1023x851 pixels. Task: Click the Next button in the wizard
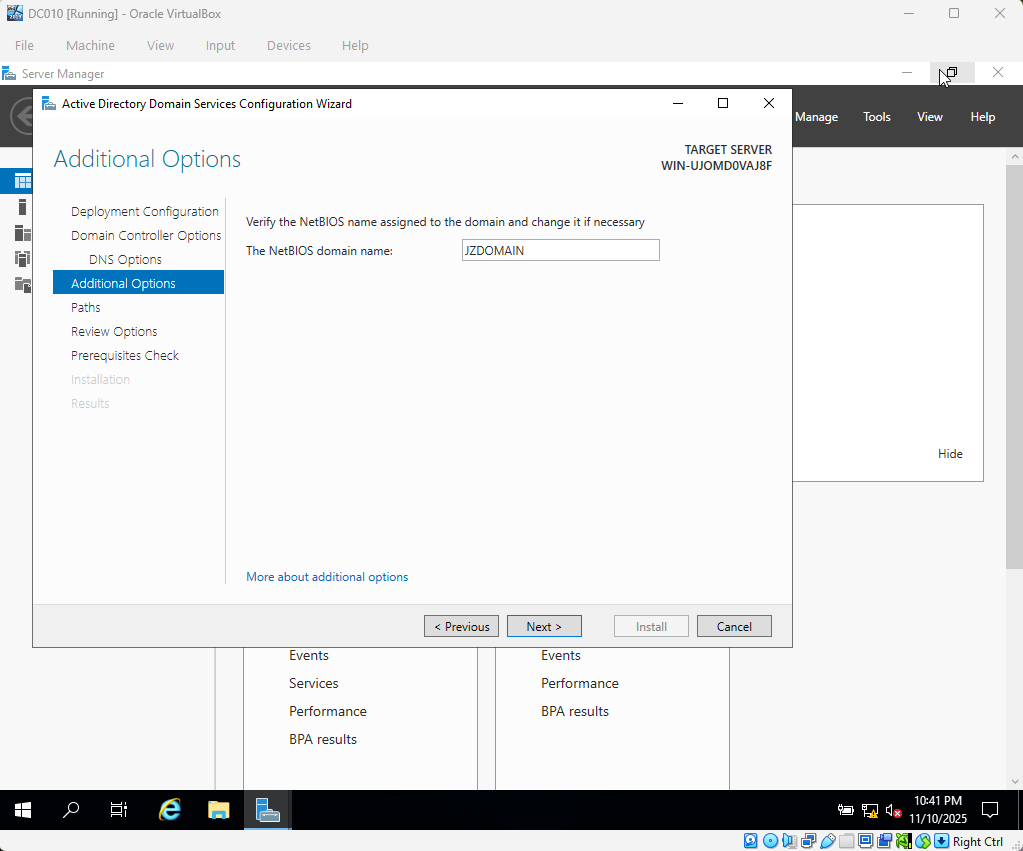coord(544,626)
